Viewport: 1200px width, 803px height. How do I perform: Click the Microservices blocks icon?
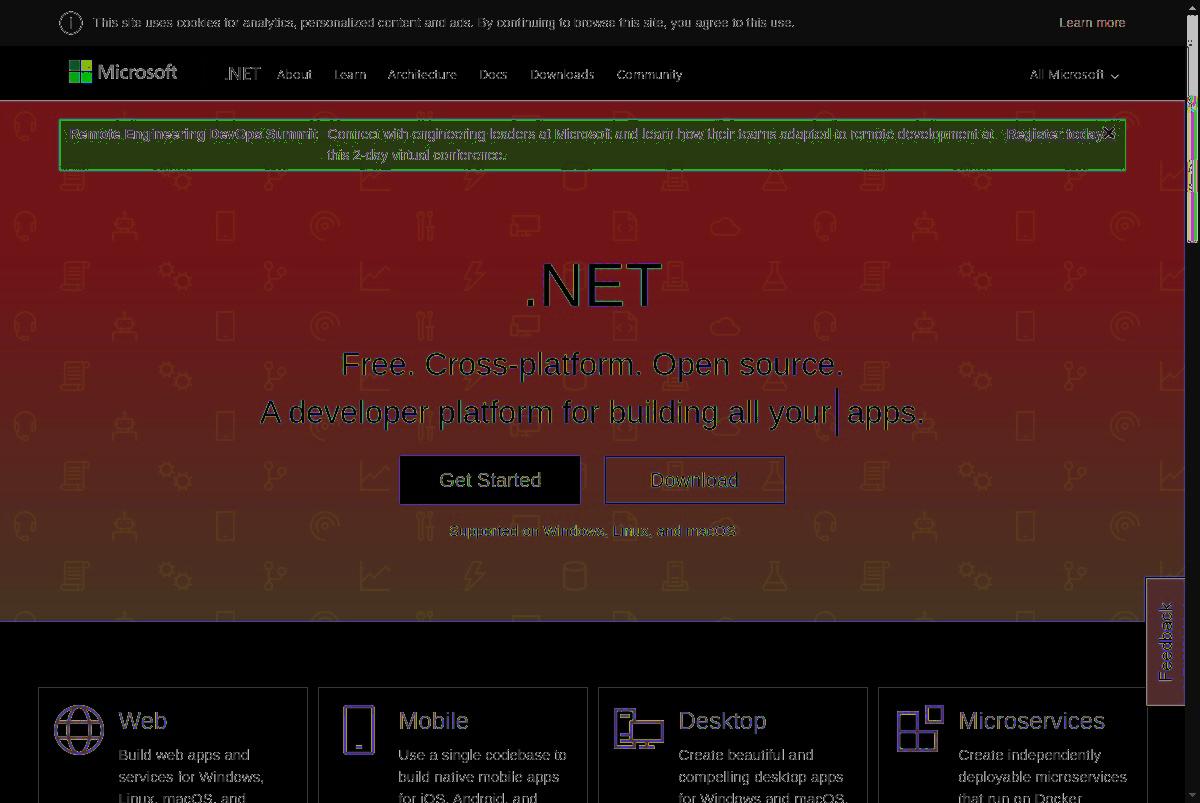(x=919, y=728)
